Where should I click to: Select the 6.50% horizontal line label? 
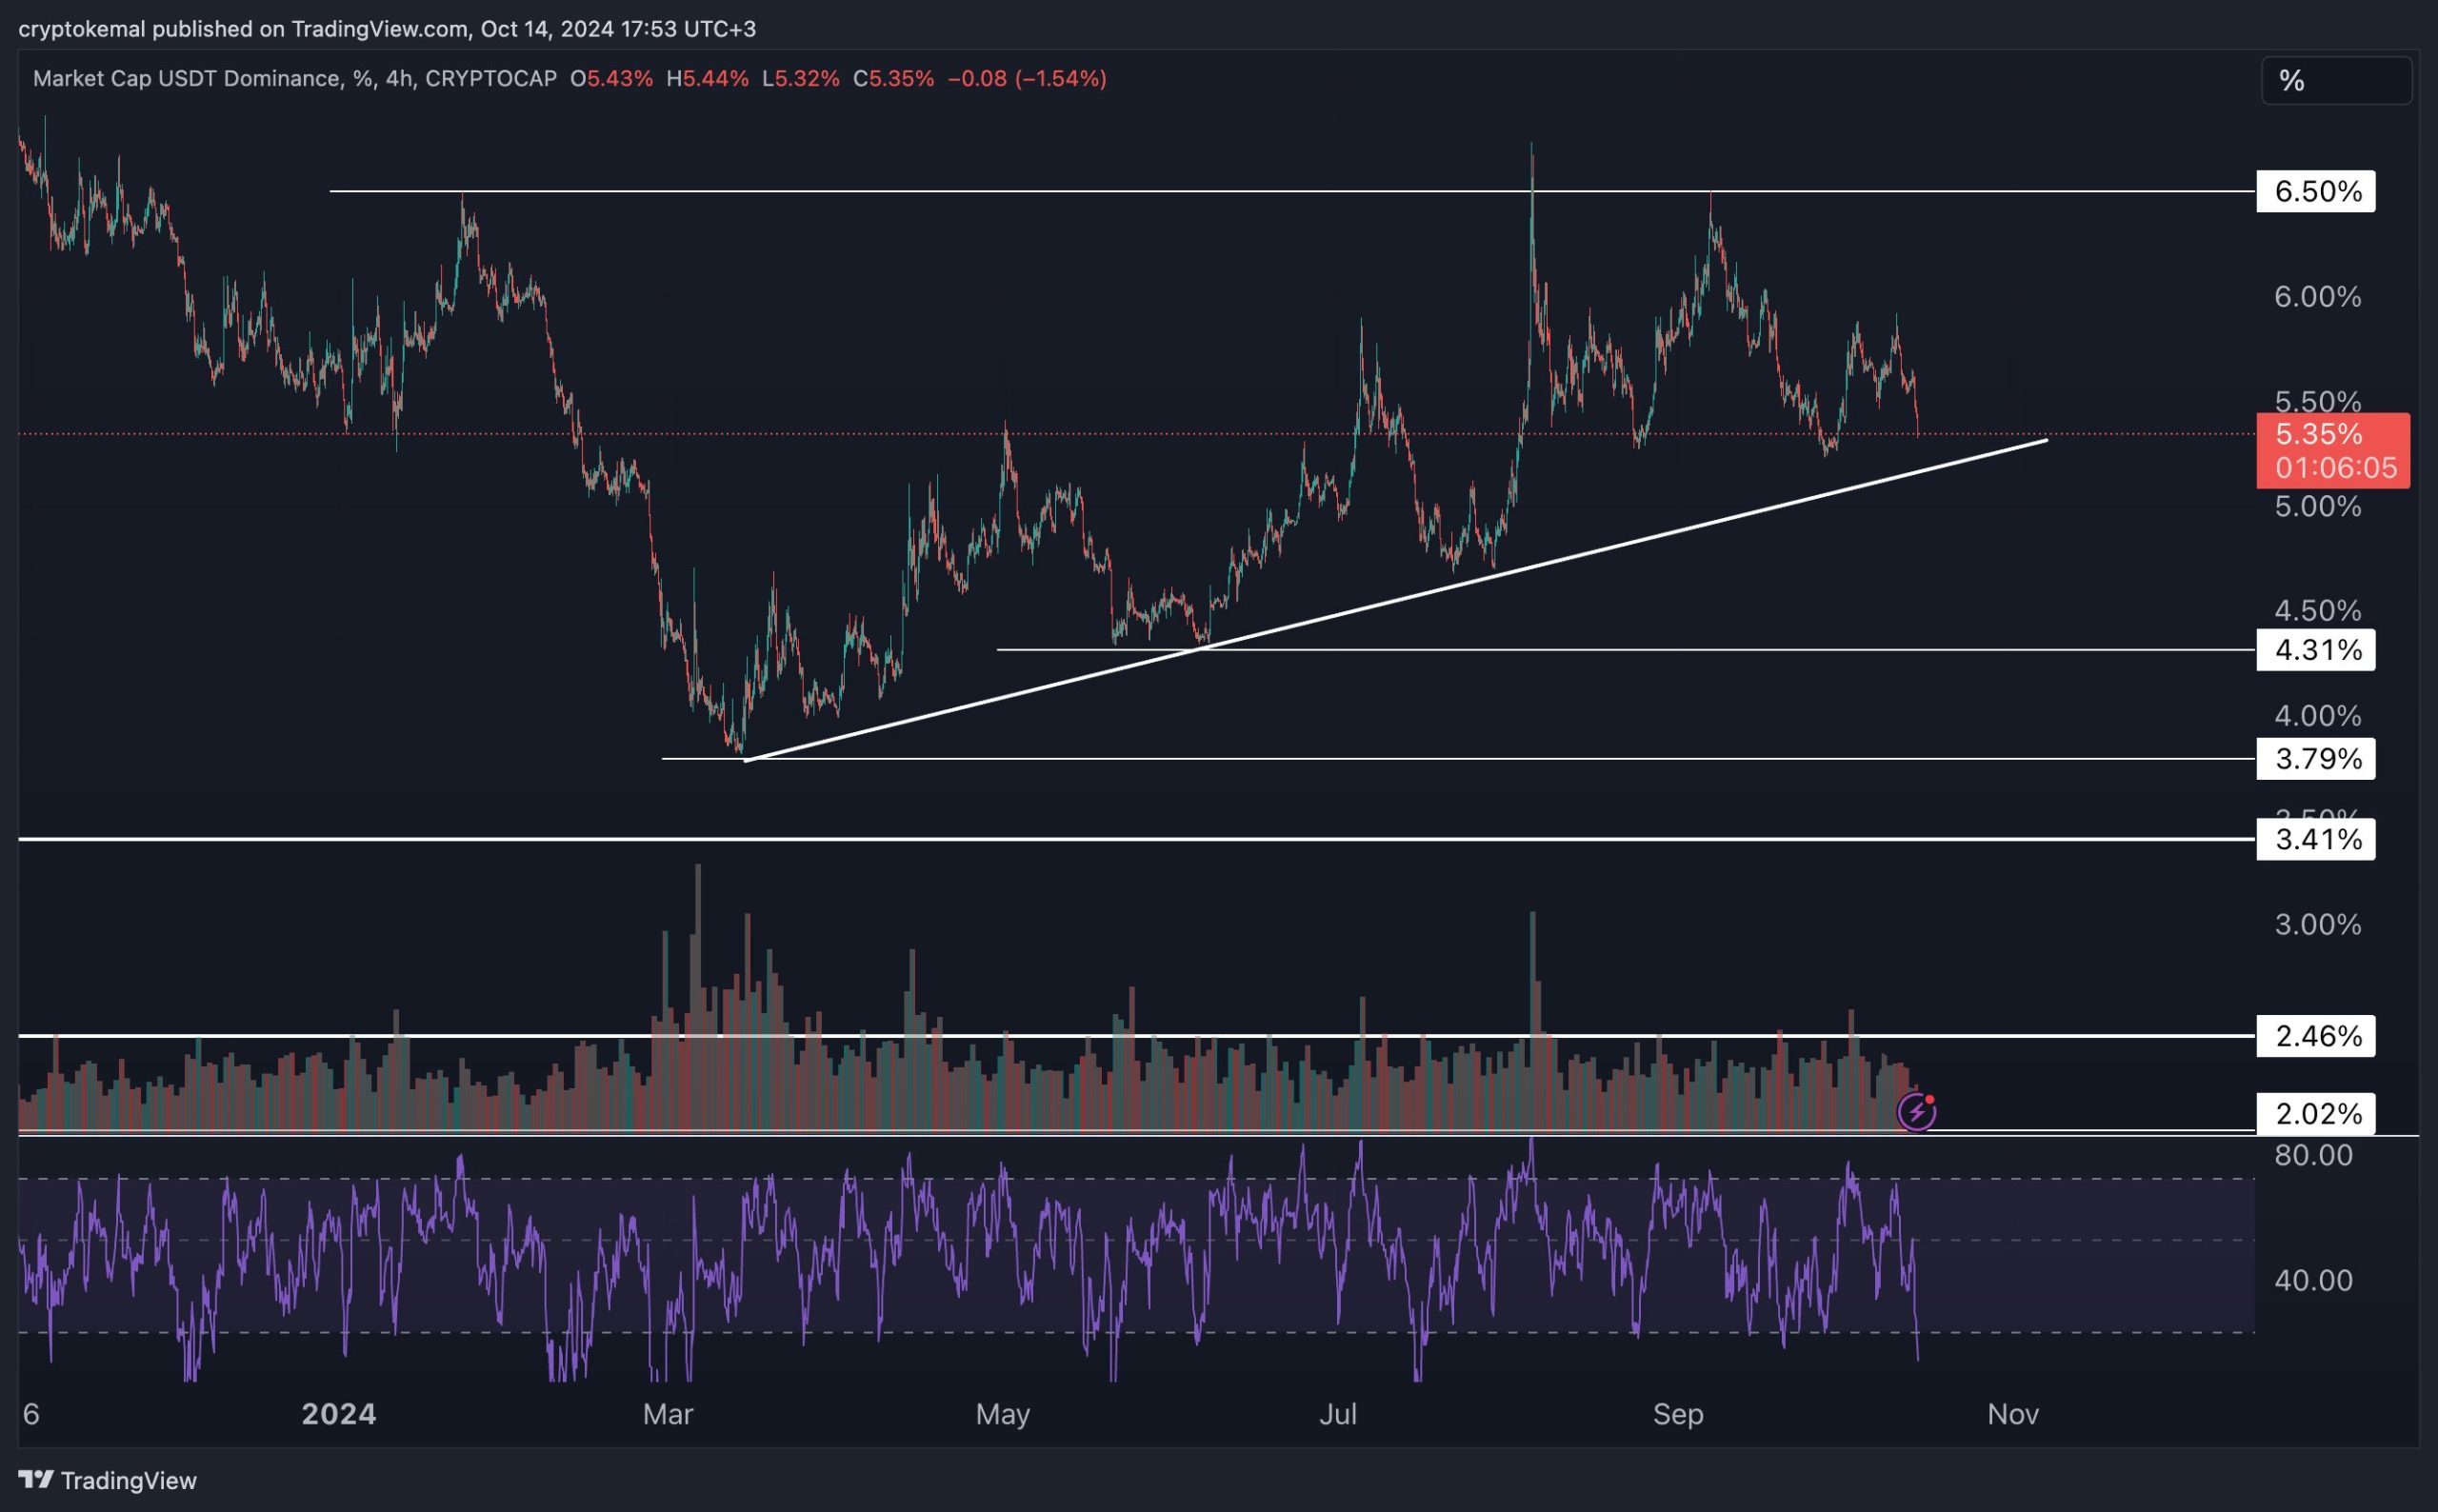point(2315,191)
